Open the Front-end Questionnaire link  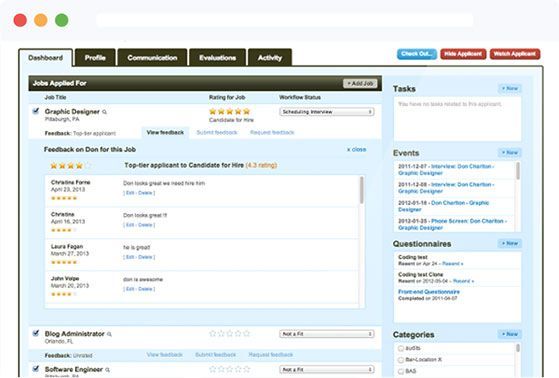[x=429, y=292]
